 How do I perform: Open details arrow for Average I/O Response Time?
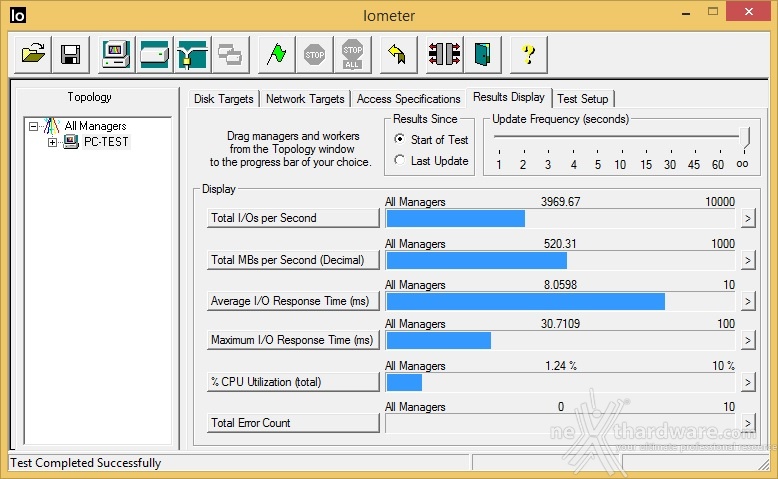pos(748,301)
